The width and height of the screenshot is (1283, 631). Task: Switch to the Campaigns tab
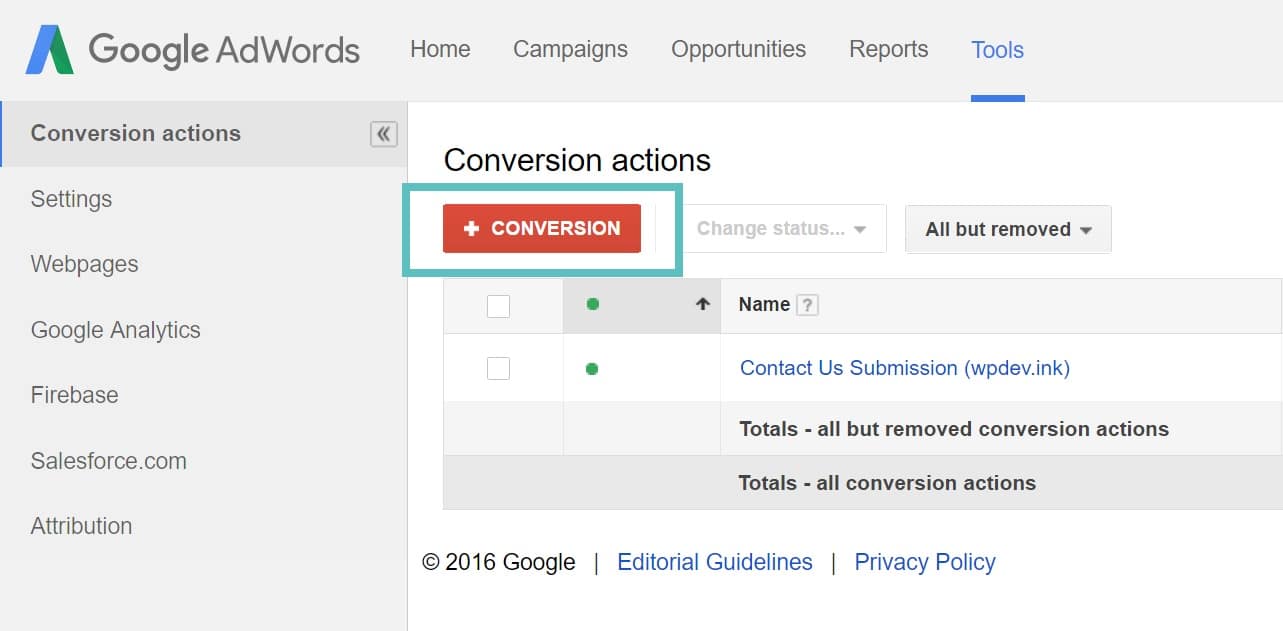pyautogui.click(x=570, y=48)
